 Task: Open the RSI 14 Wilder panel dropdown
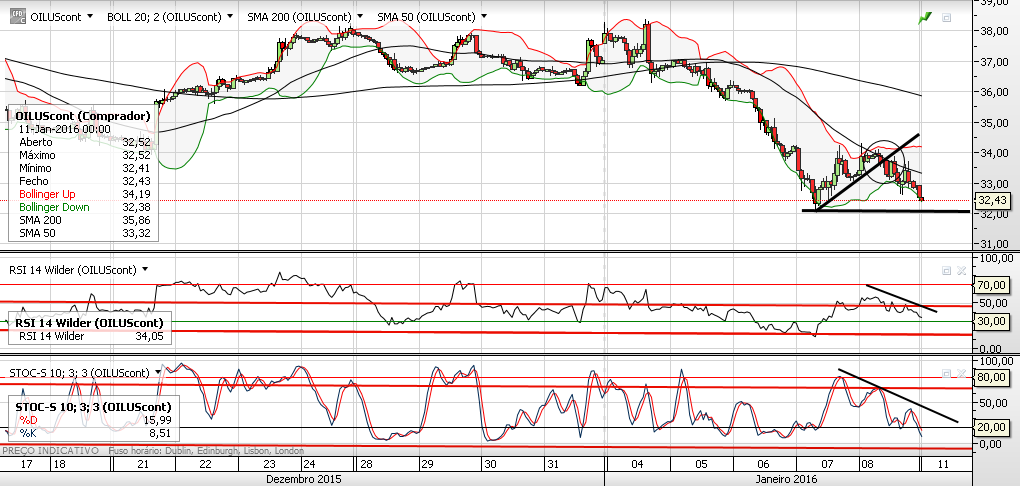tap(144, 269)
